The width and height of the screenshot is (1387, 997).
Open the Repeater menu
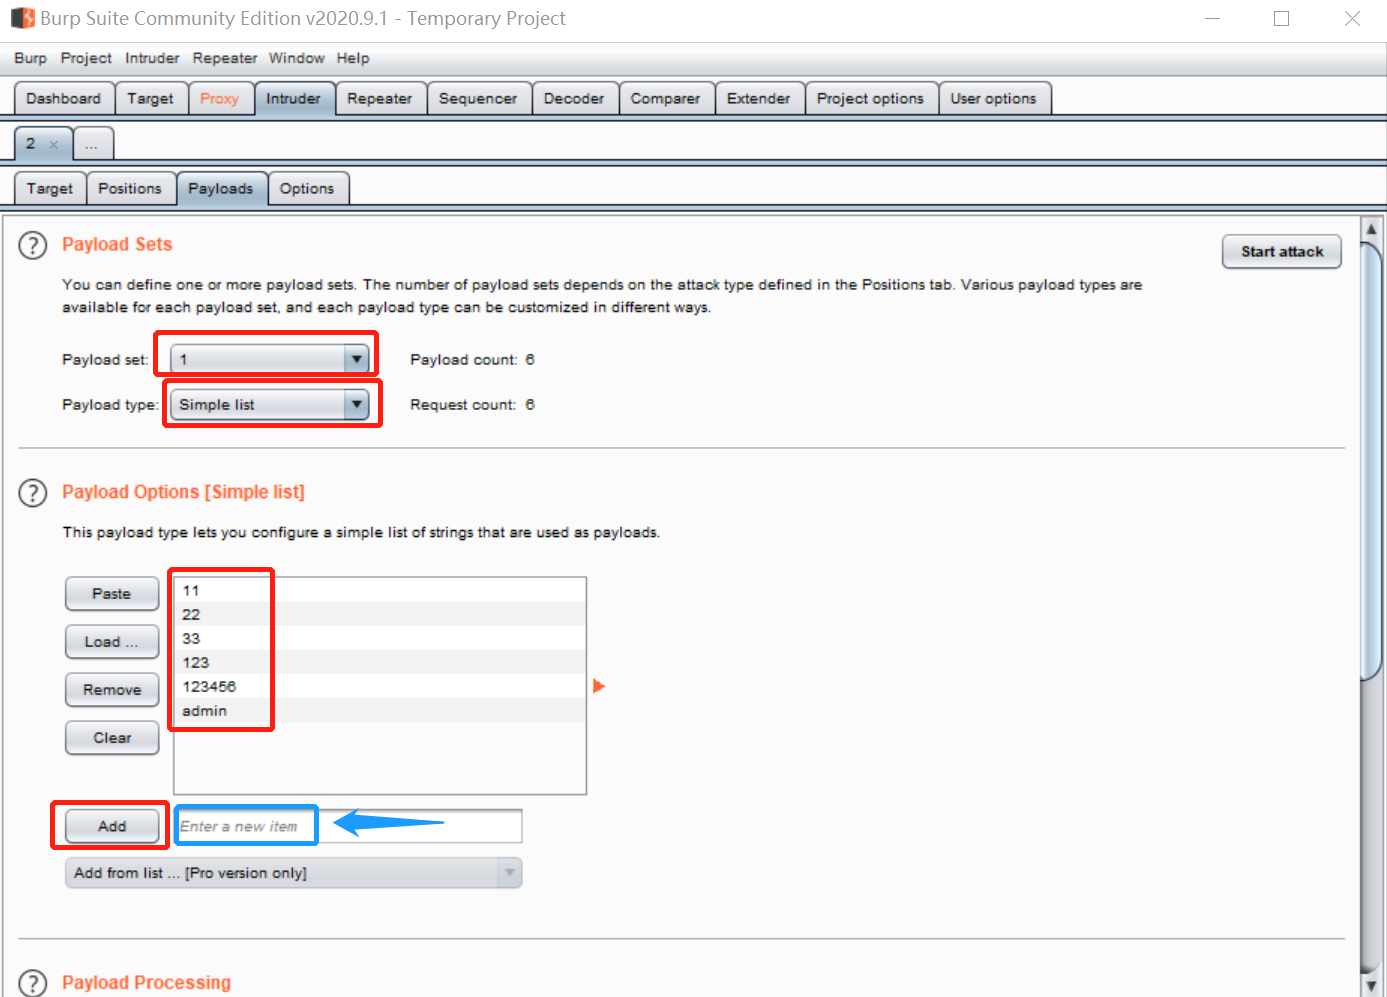tap(225, 58)
